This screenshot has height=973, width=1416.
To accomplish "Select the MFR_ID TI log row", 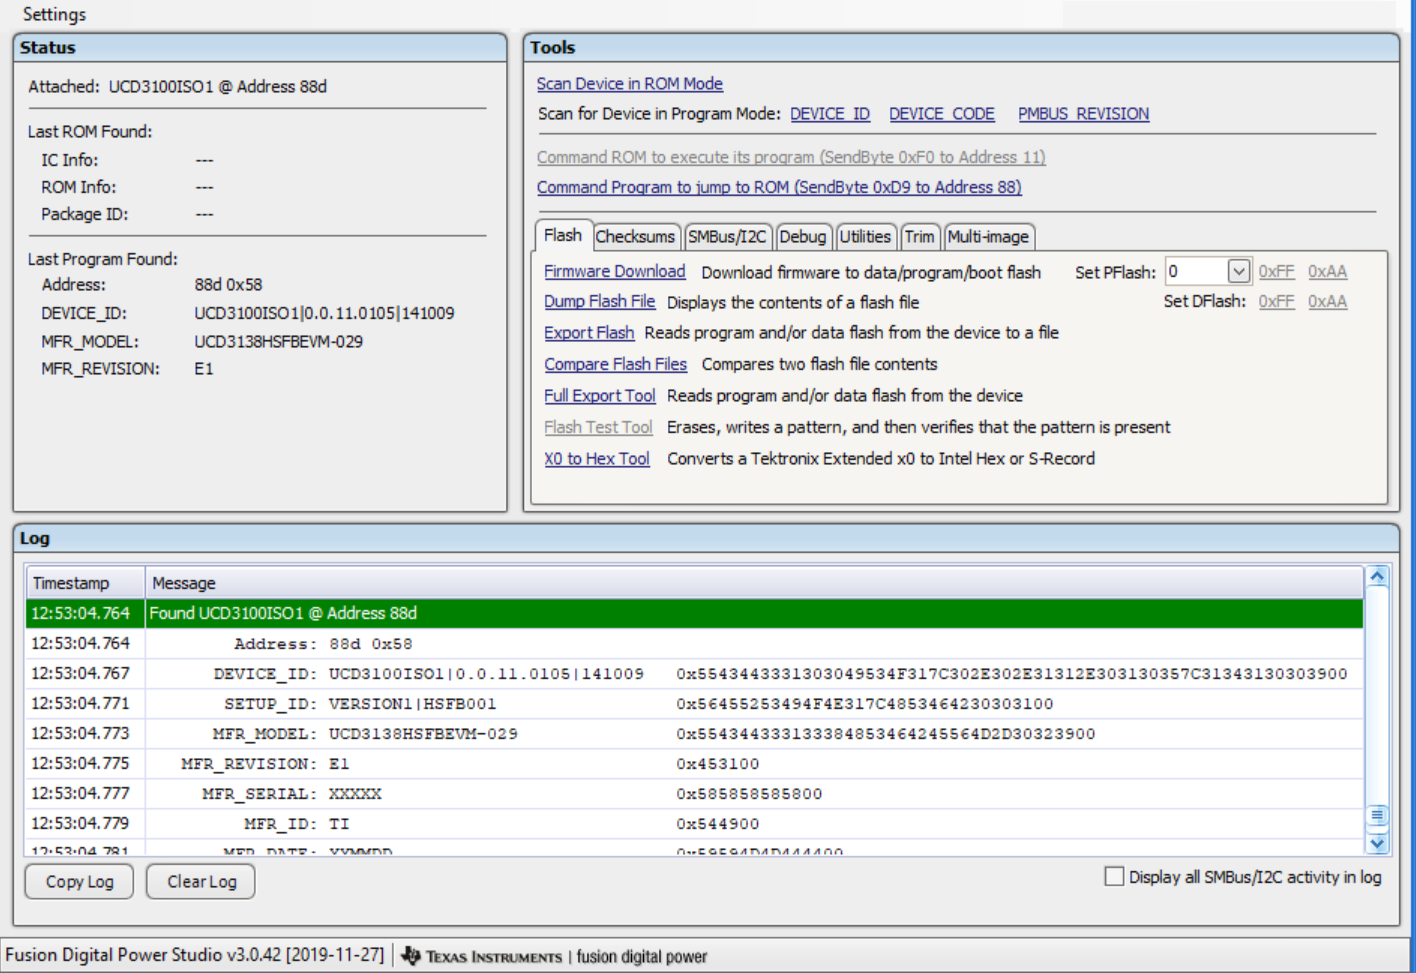I will (x=694, y=824).
